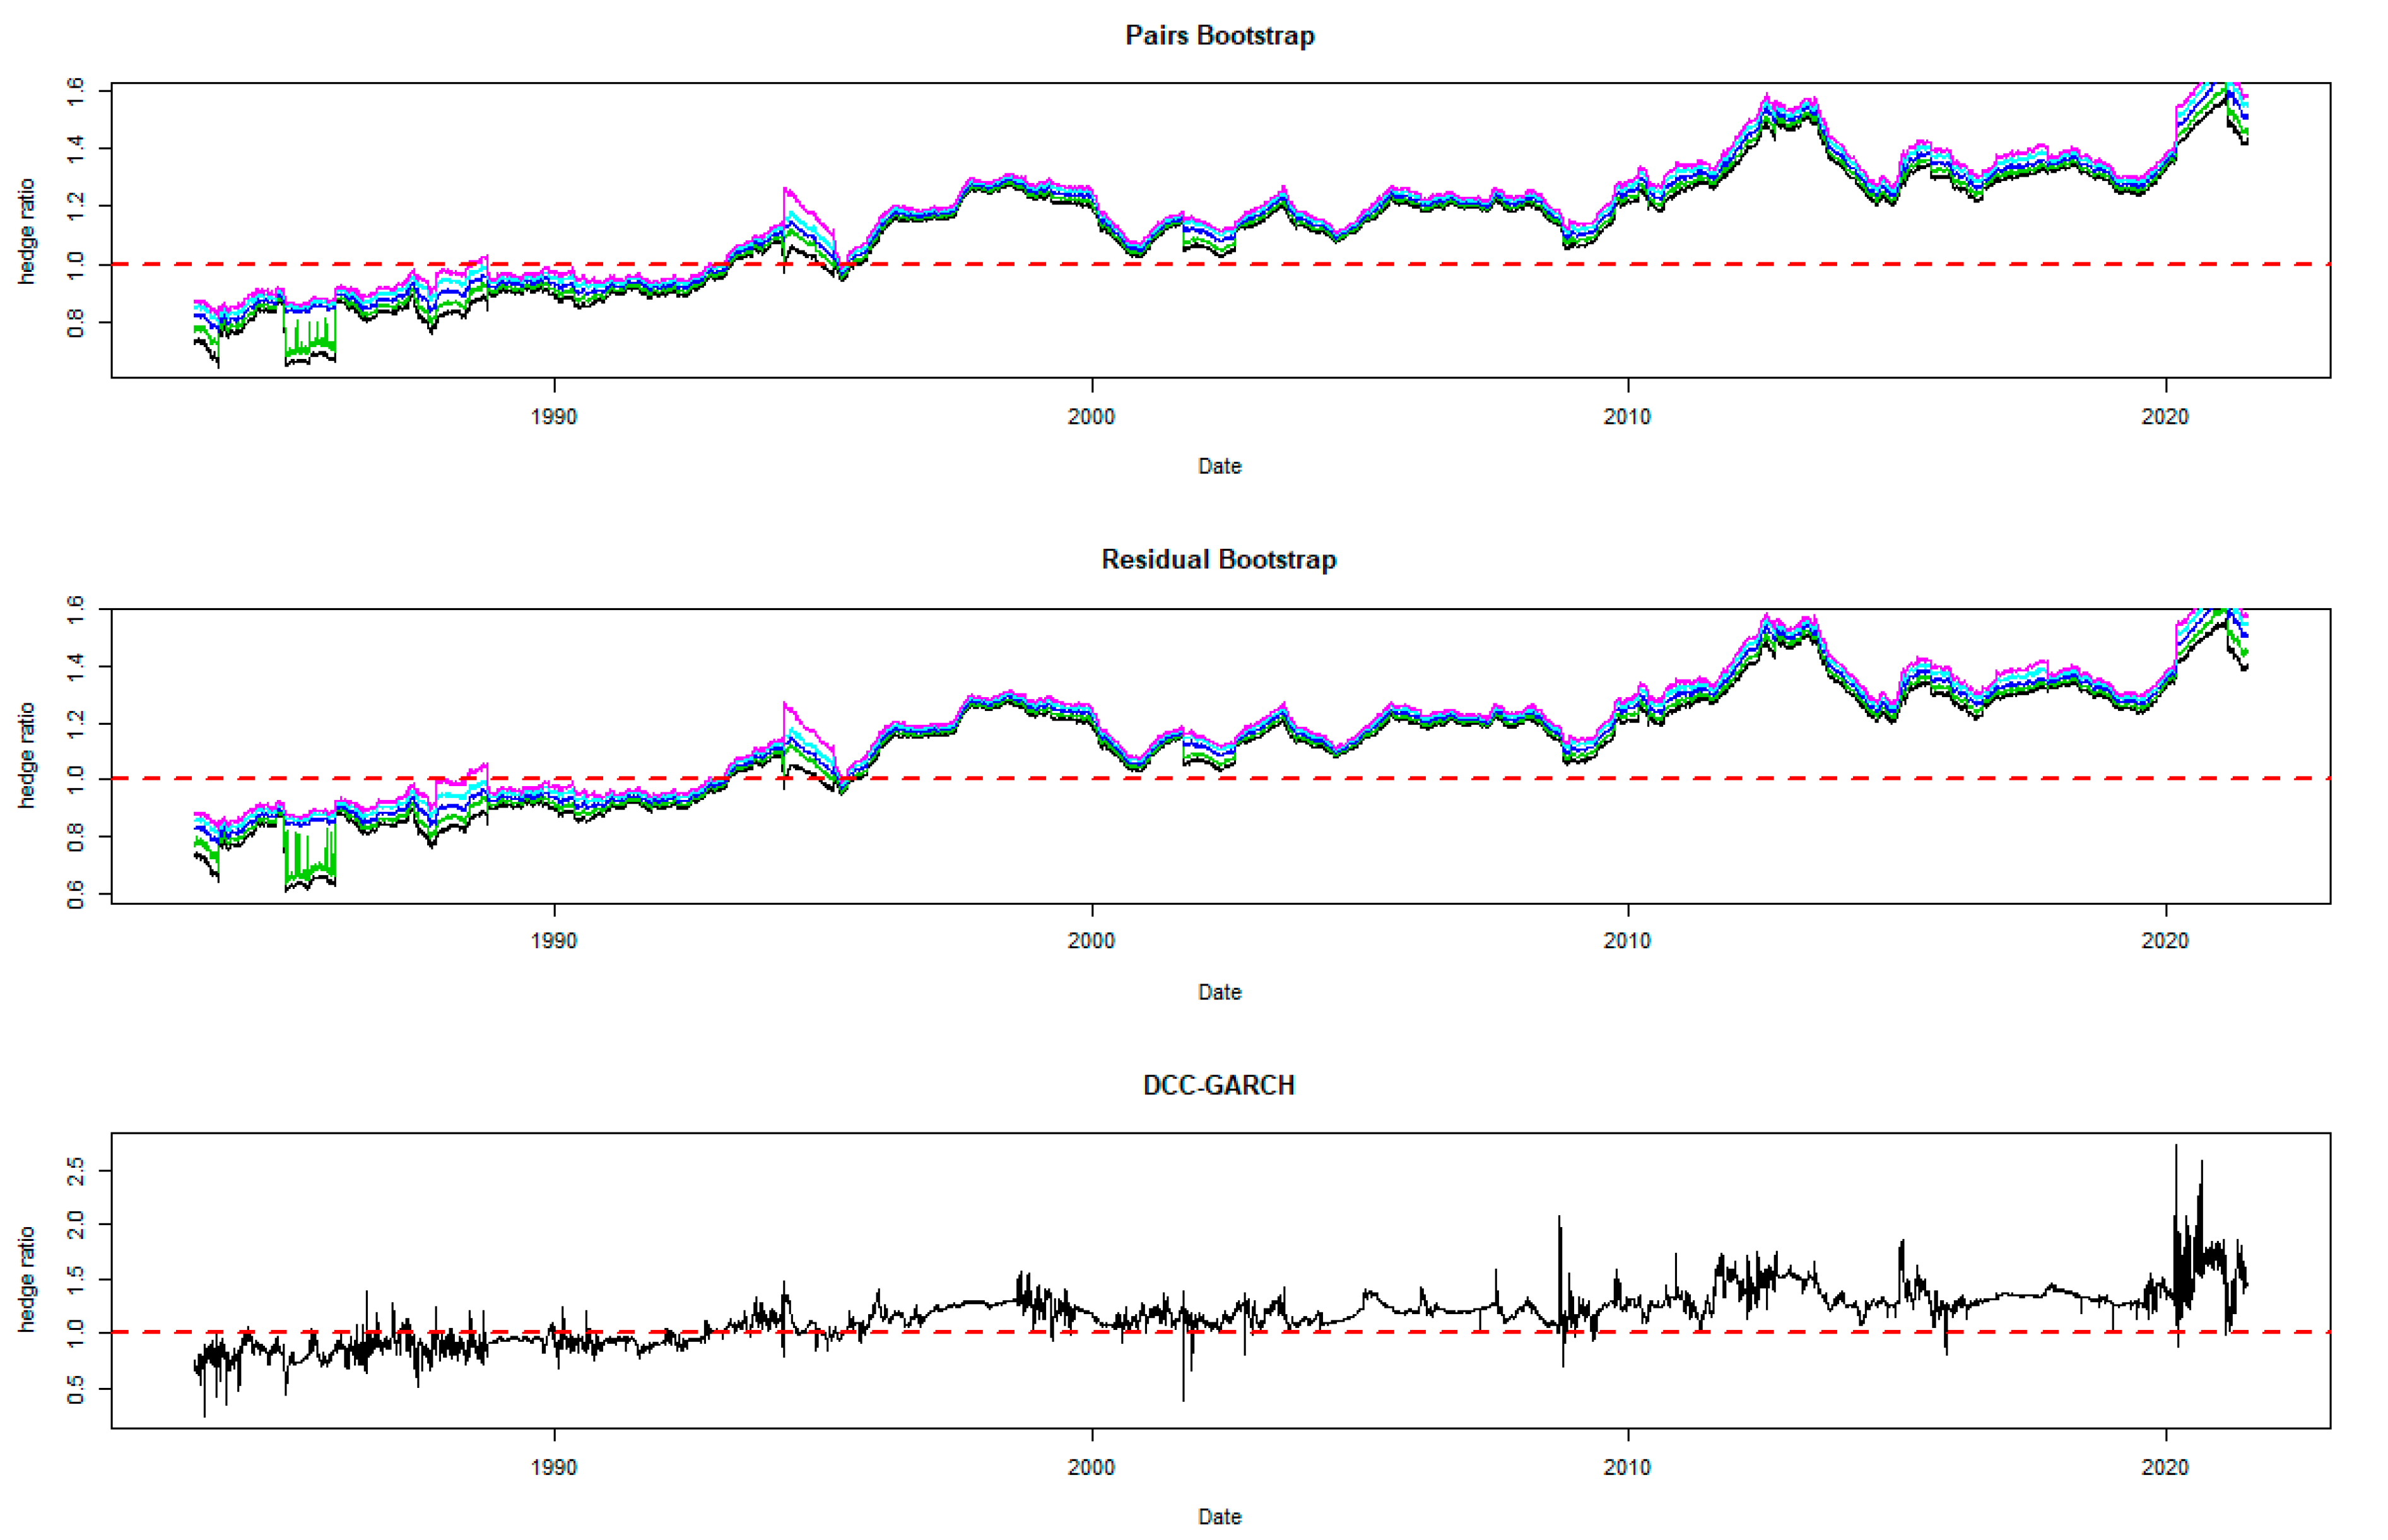Click the 2.5 y-axis value in DCC-GARCH
The height and width of the screenshot is (1540, 2388).
[x=76, y=1171]
